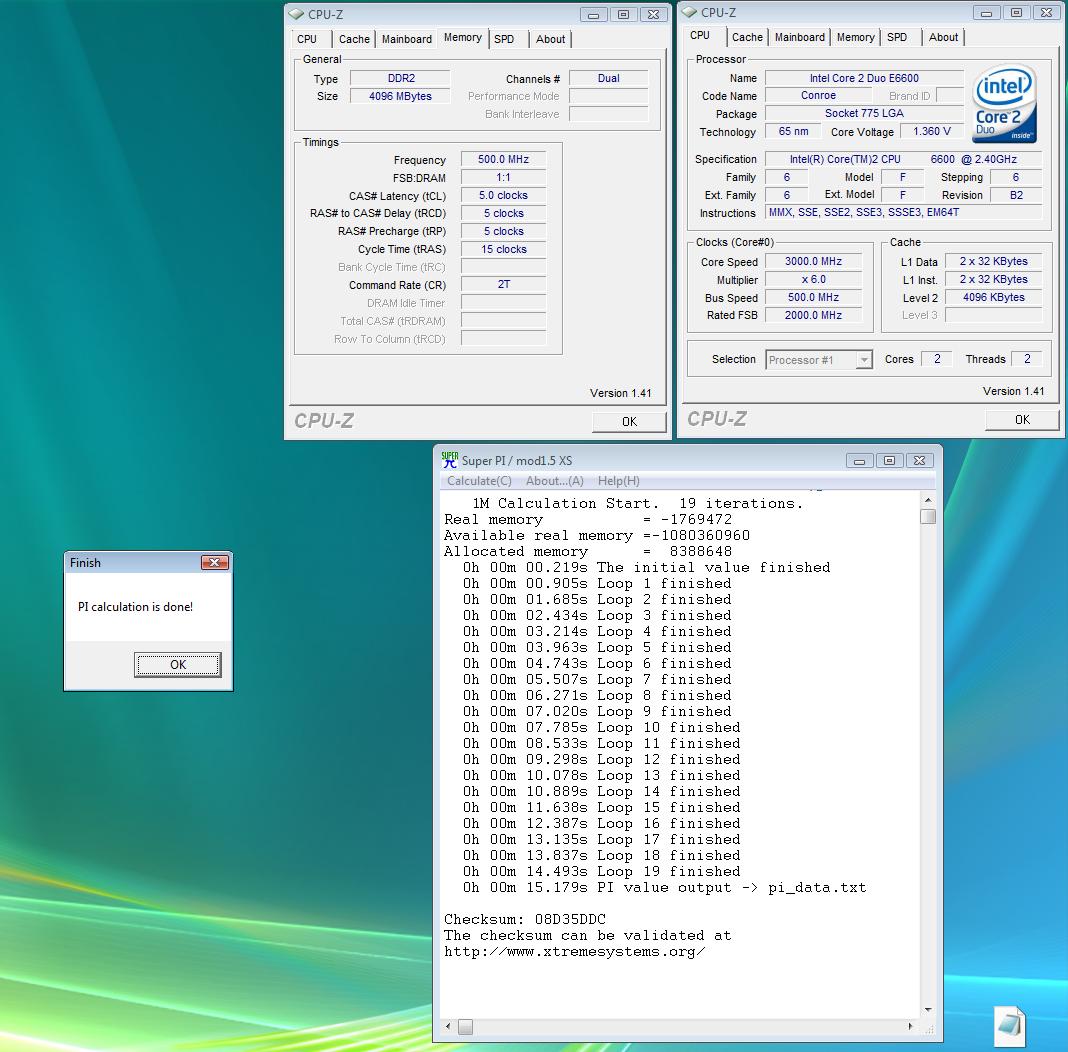
Task: Click OK in CPU-Z CPU window
Action: click(x=1022, y=419)
